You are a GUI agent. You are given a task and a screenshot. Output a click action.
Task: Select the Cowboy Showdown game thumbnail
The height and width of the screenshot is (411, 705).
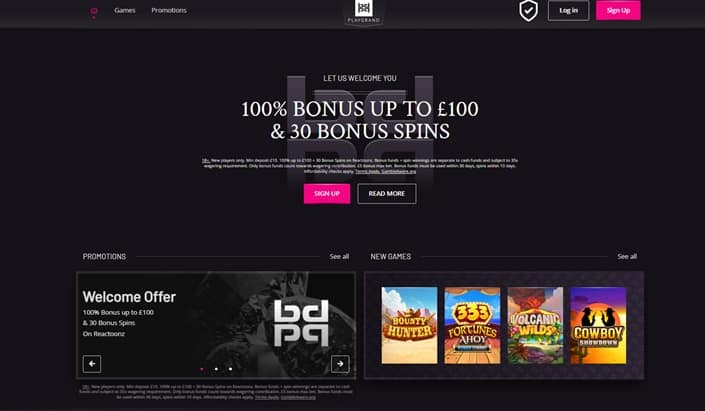[x=598, y=325]
